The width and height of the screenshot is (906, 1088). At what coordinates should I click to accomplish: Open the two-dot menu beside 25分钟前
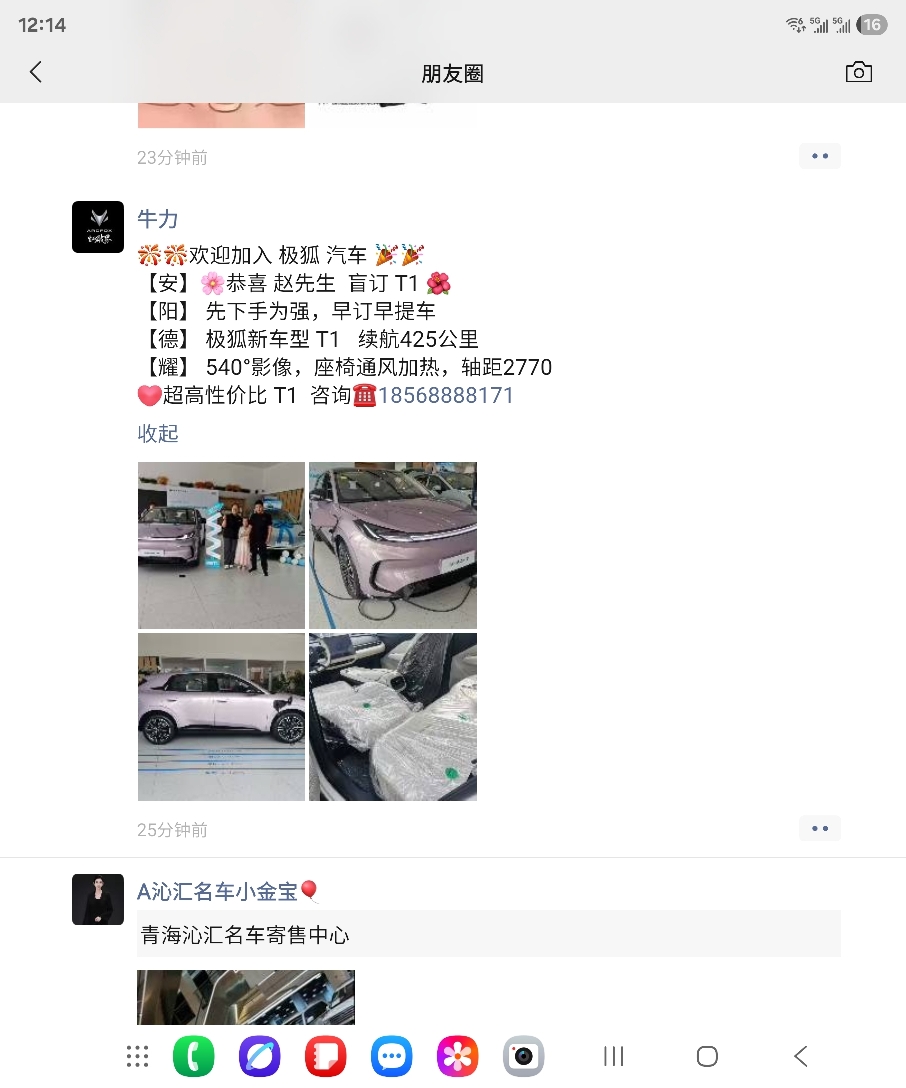pyautogui.click(x=820, y=828)
